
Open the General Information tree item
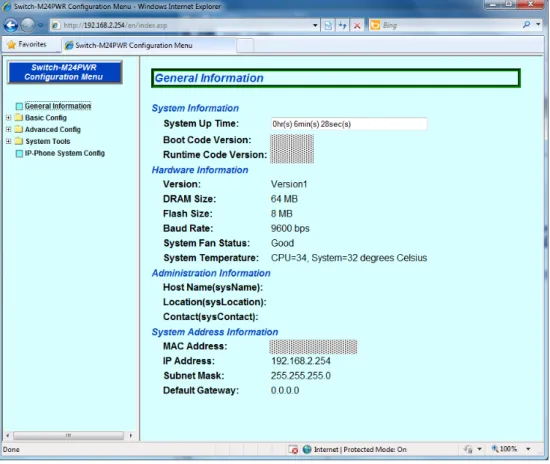(x=58, y=106)
